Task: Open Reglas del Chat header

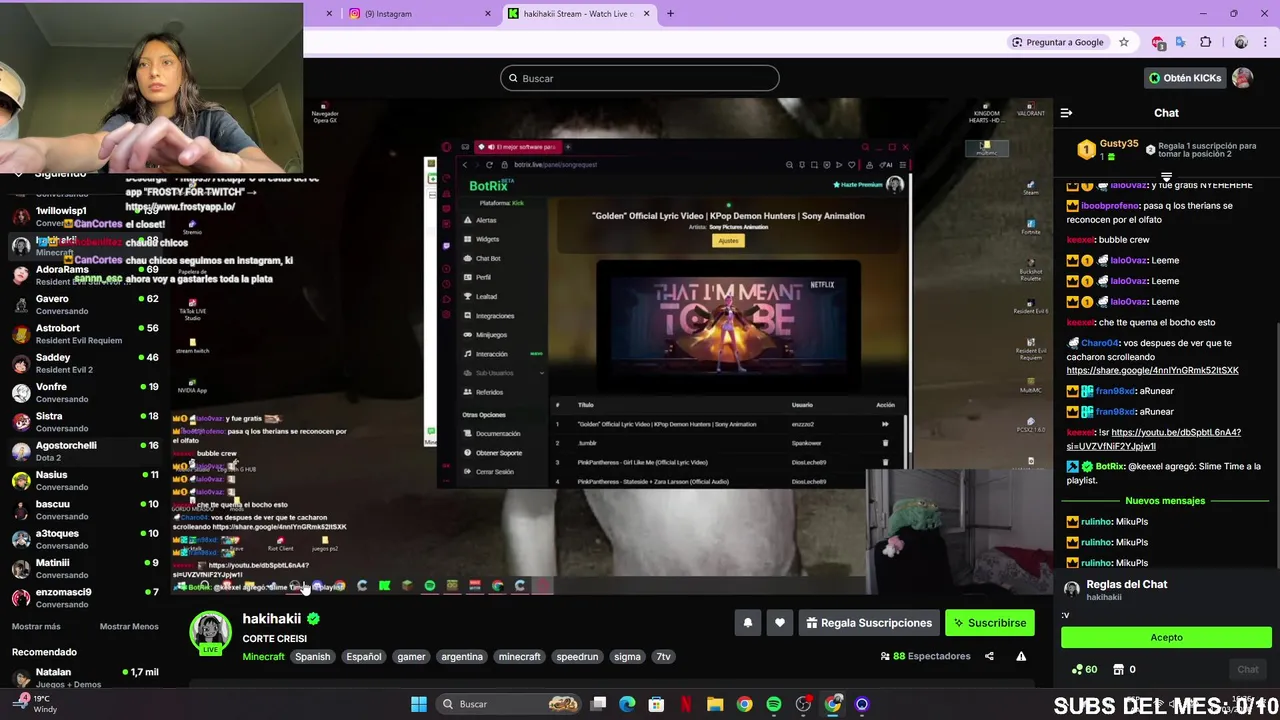Action: (1126, 584)
